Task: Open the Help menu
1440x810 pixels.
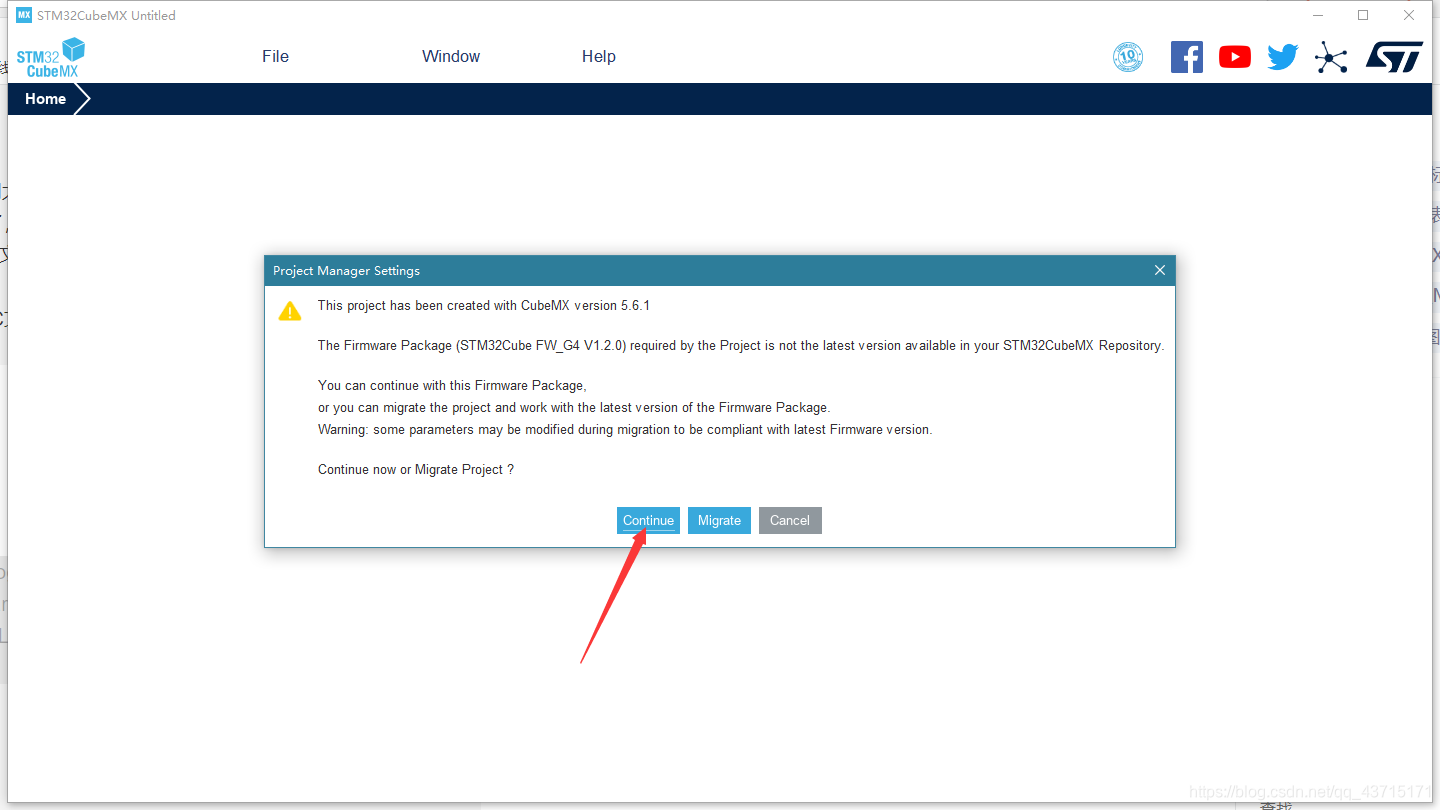Action: coord(599,56)
